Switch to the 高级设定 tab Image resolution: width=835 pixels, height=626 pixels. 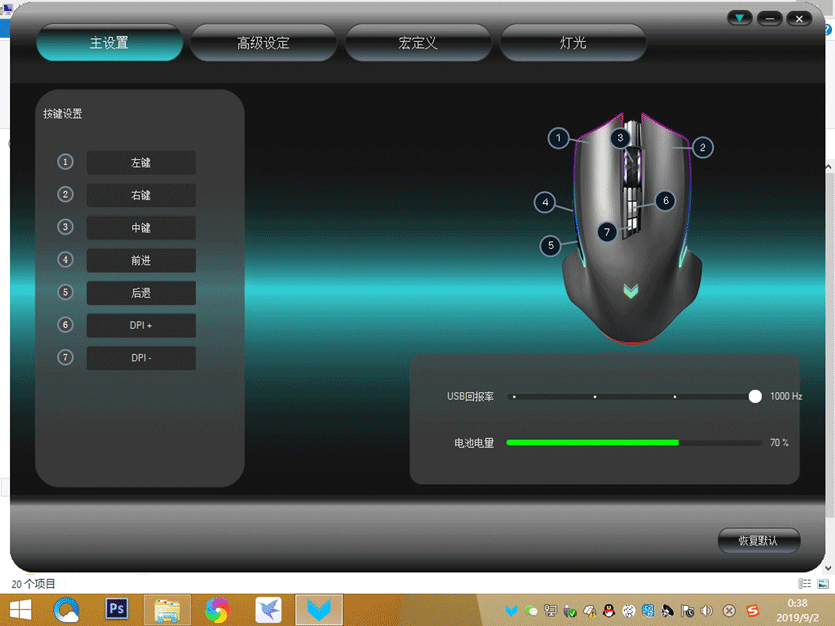click(263, 43)
